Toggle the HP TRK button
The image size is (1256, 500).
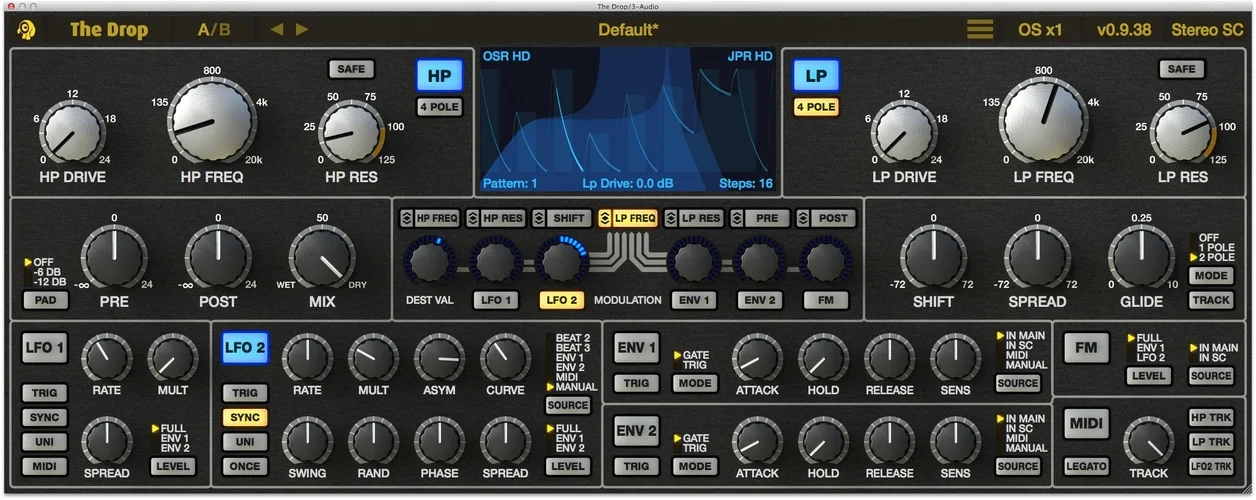pos(1211,418)
